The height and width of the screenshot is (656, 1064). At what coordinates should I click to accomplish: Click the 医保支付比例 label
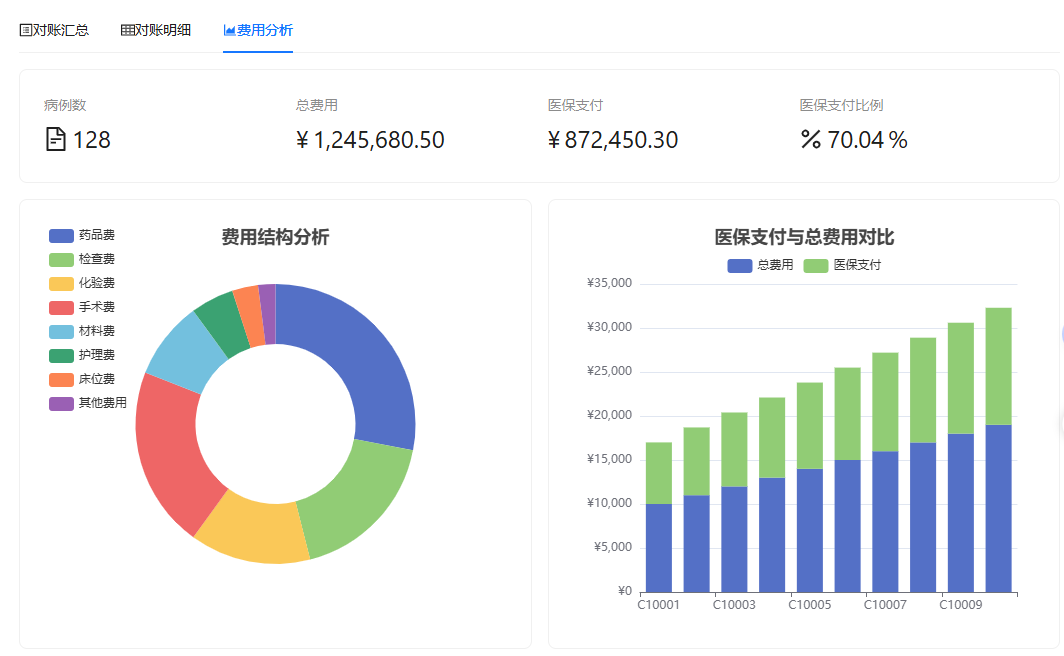[x=841, y=105]
